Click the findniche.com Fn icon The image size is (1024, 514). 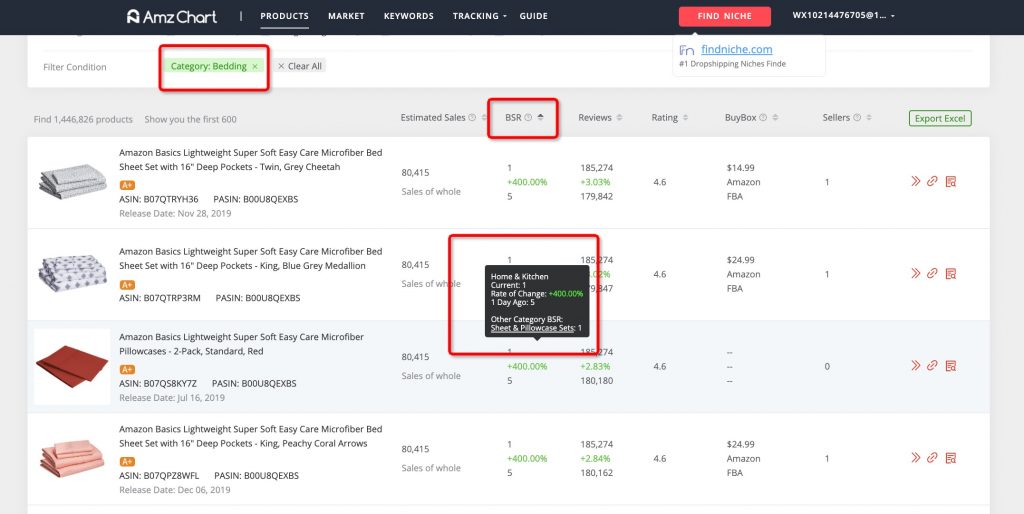[x=686, y=50]
